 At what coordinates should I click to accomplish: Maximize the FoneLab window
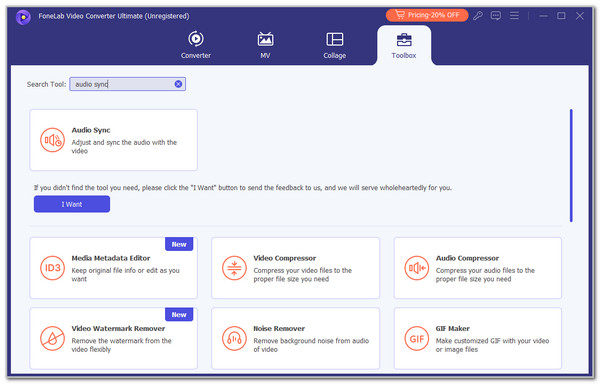[x=561, y=16]
